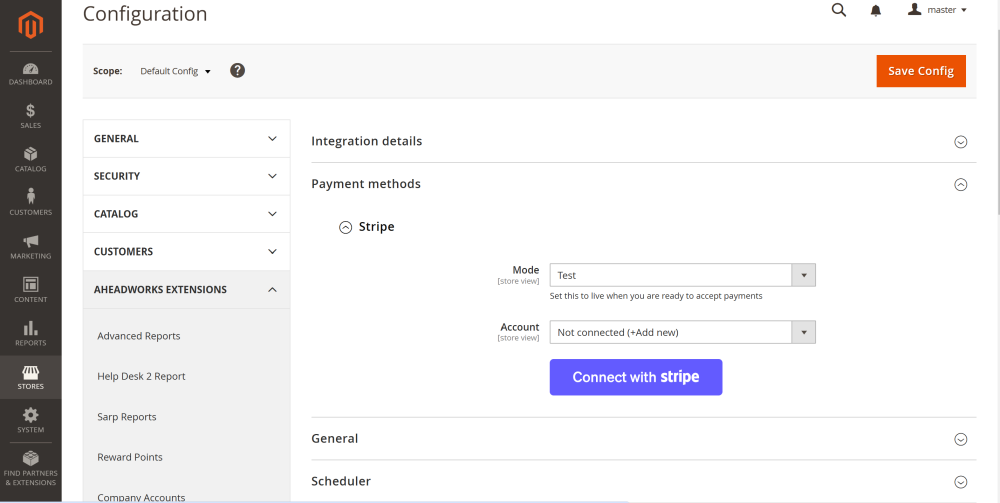Expand the SECURITY config tab
The height and width of the screenshot is (503, 1000).
point(186,176)
